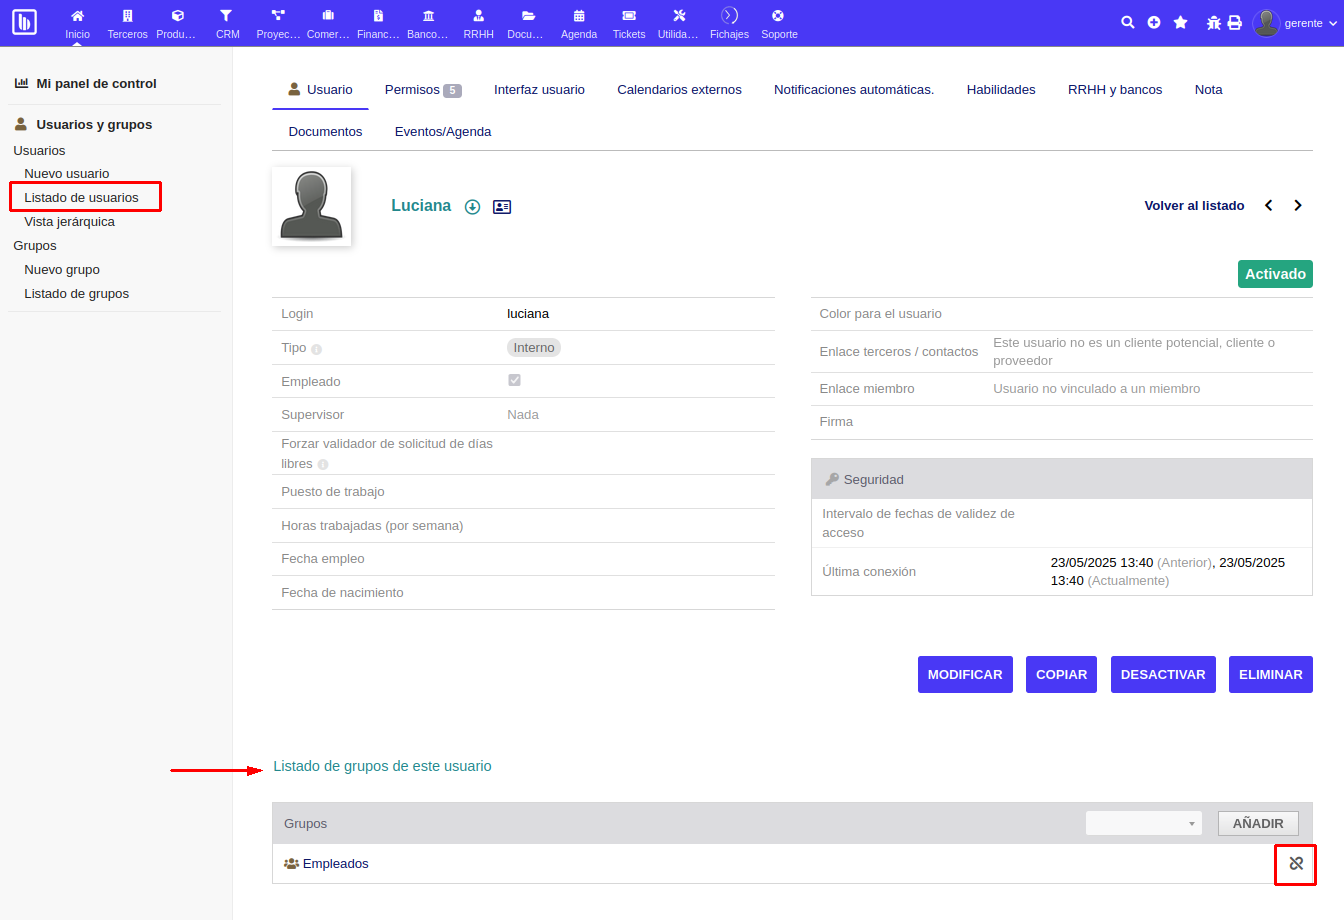Expand the gerente user menu
This screenshot has height=920, width=1344.
pos(1296,23)
